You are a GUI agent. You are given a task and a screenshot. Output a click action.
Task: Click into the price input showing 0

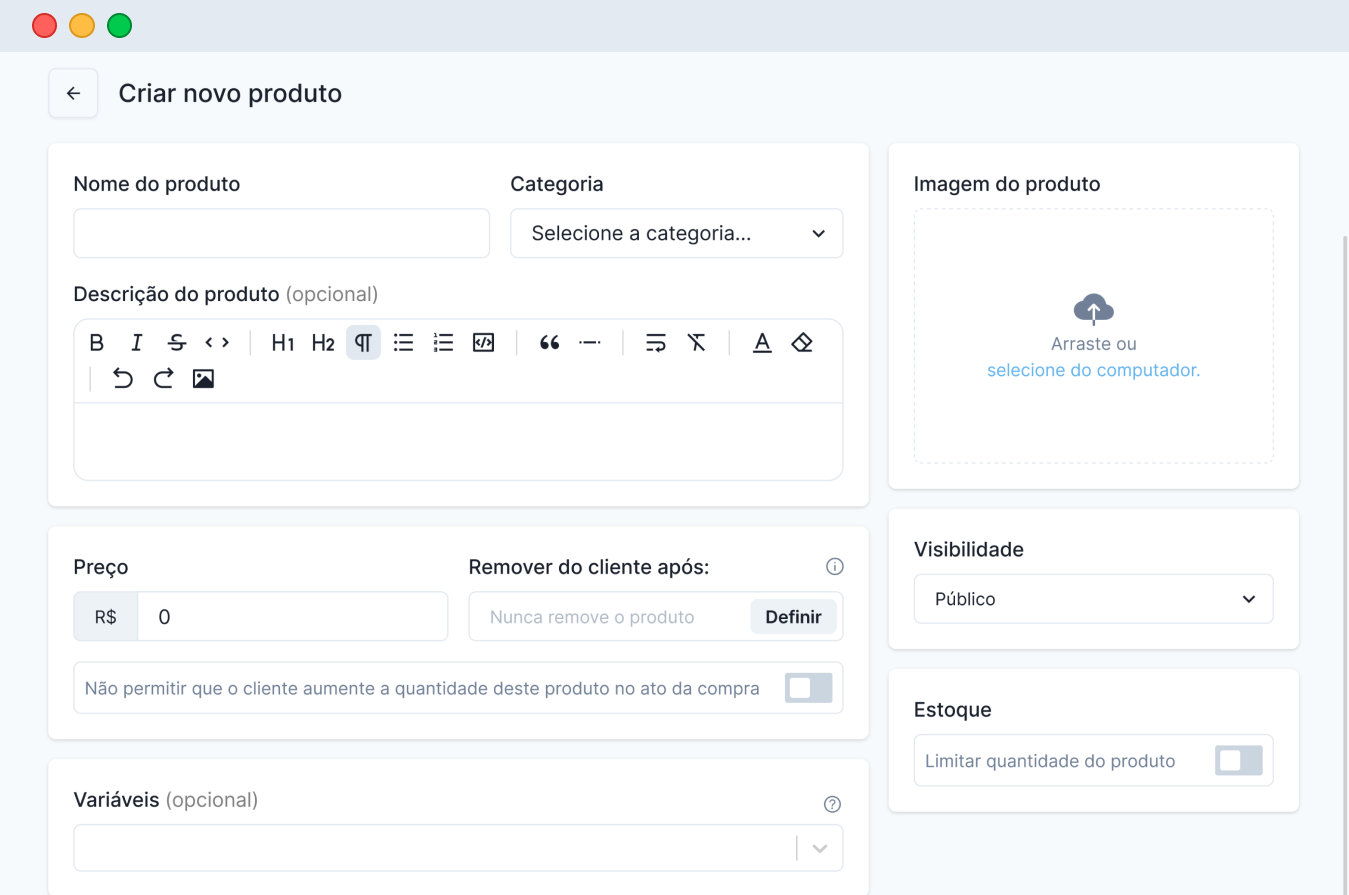pyautogui.click(x=293, y=617)
